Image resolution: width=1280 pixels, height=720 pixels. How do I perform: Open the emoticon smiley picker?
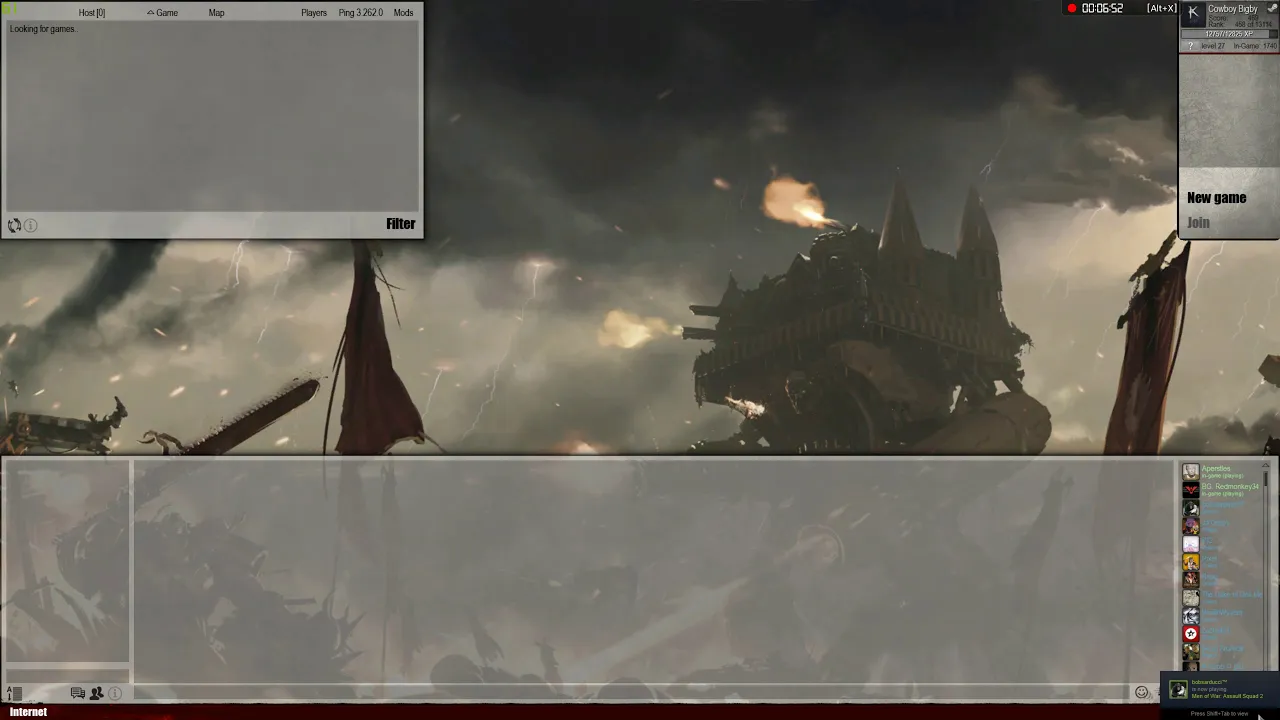pyautogui.click(x=1142, y=692)
